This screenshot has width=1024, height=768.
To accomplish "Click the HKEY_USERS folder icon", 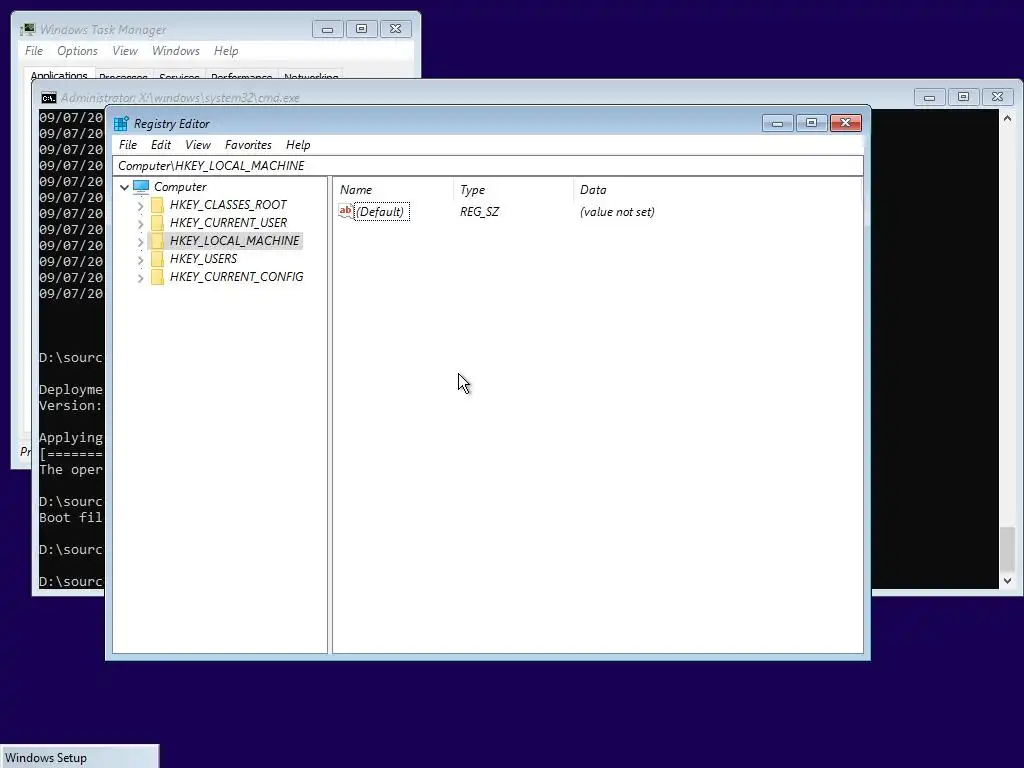I will click(157, 259).
